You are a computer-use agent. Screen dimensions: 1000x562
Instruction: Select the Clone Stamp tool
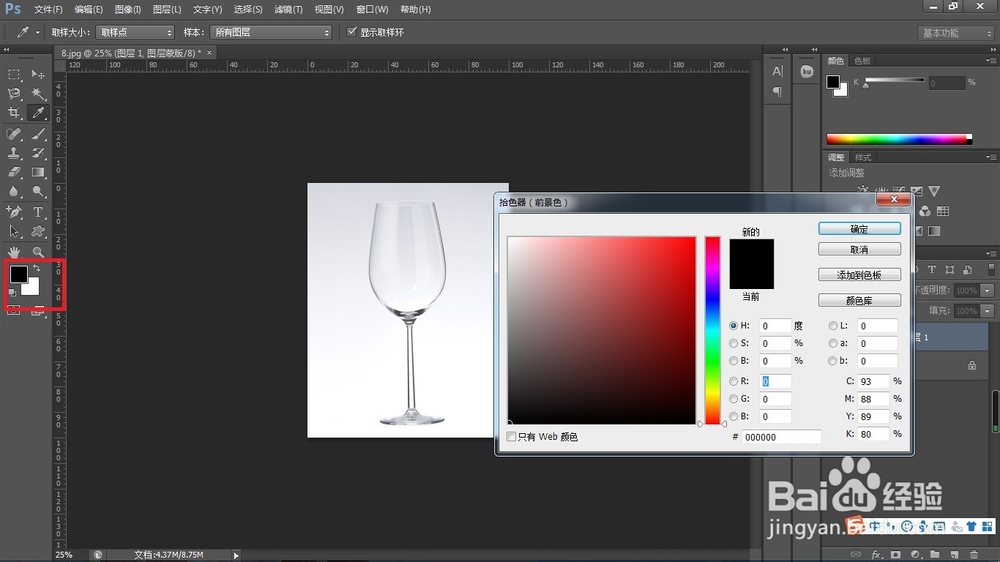tap(14, 153)
